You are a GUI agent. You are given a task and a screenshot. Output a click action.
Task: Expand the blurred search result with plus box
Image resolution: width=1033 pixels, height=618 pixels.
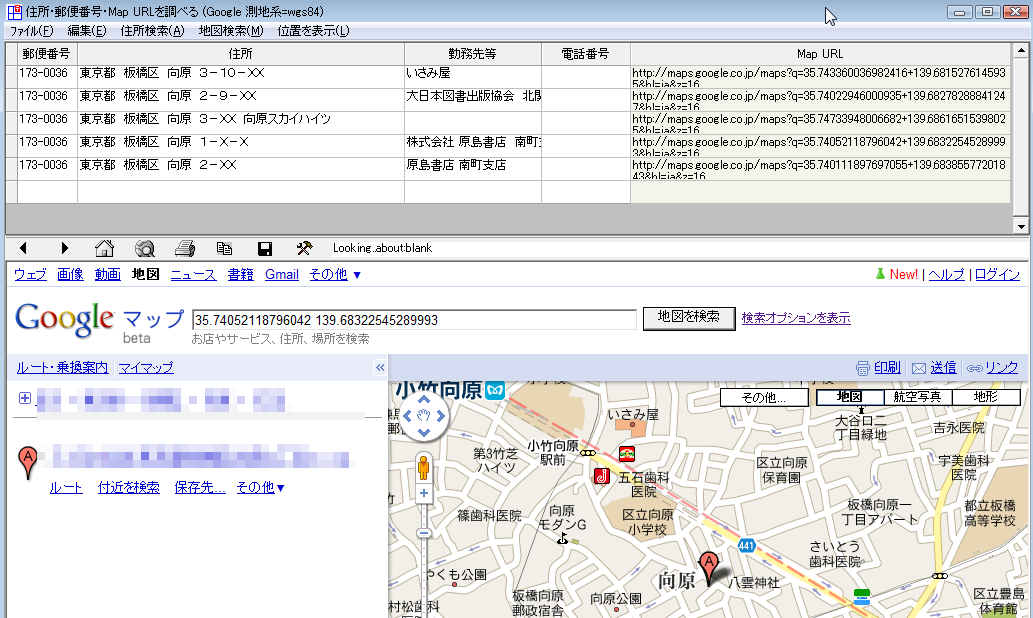(x=24, y=398)
